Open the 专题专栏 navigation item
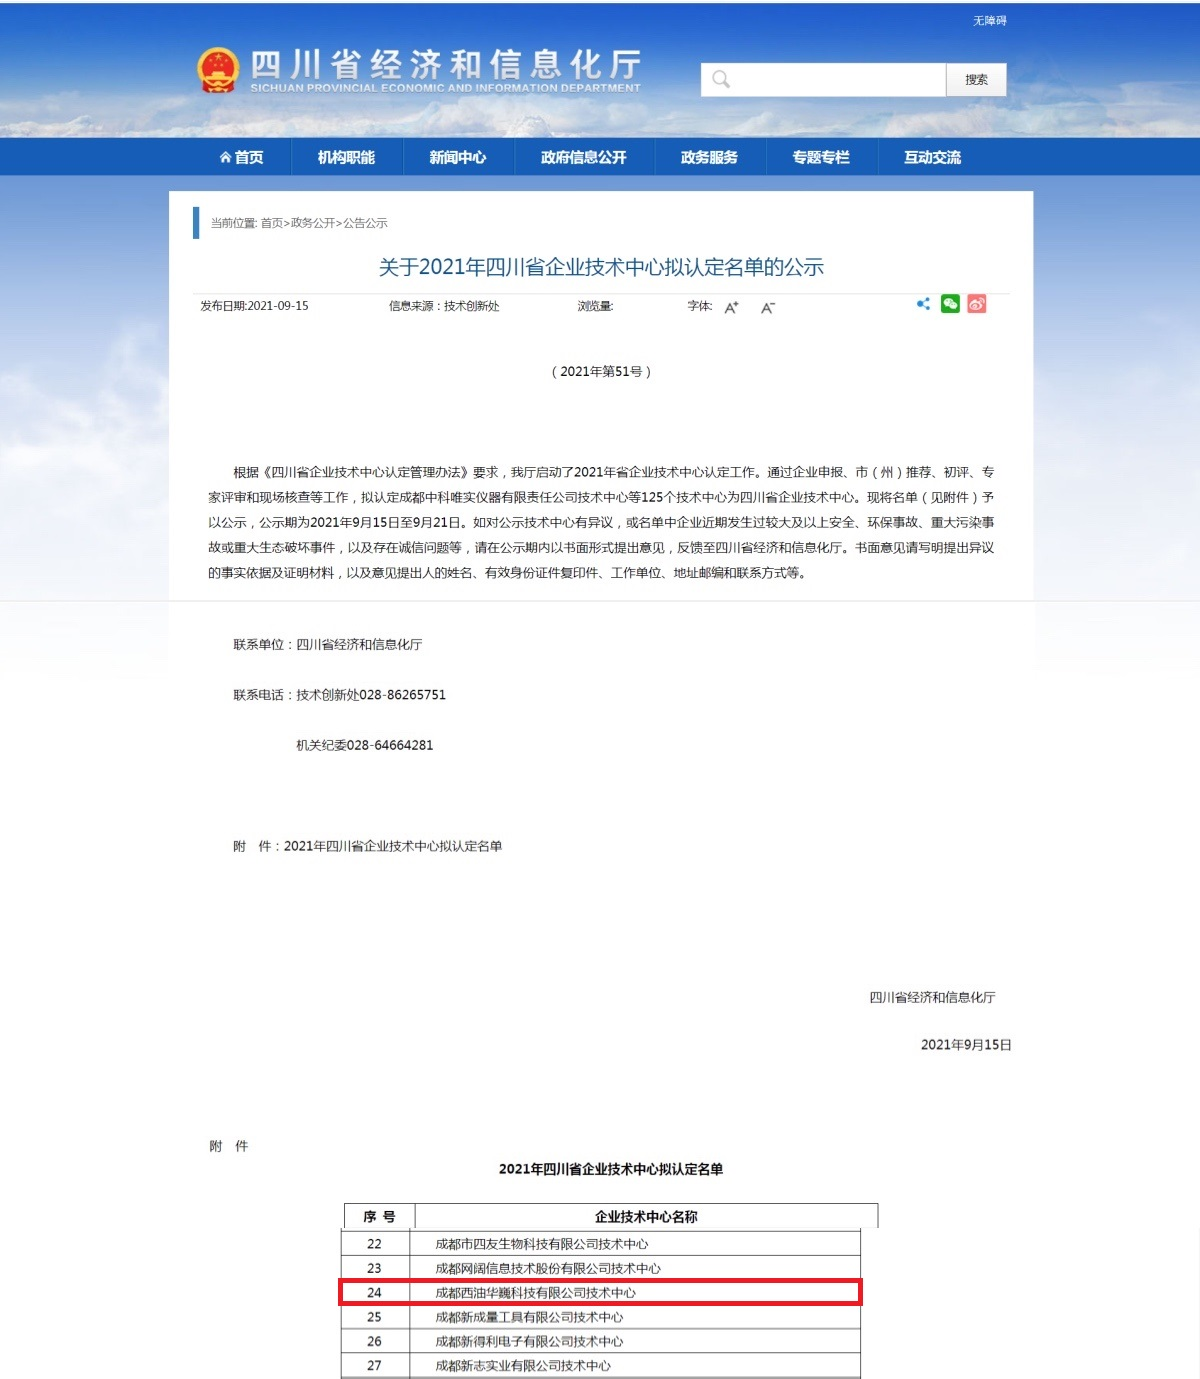This screenshot has height=1379, width=1200. click(821, 157)
